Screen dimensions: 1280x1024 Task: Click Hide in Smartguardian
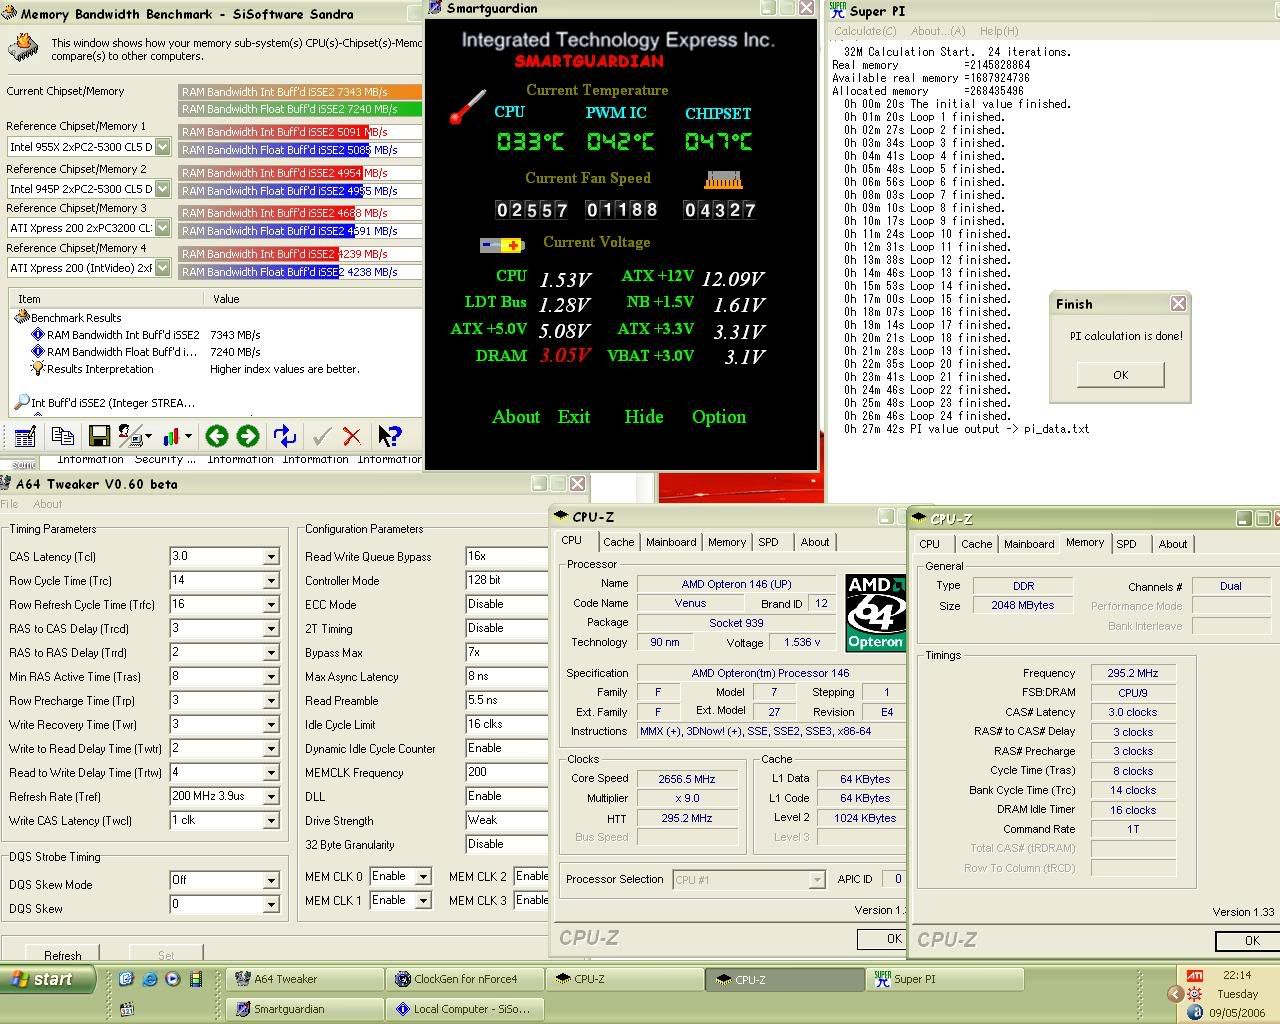[x=643, y=417]
